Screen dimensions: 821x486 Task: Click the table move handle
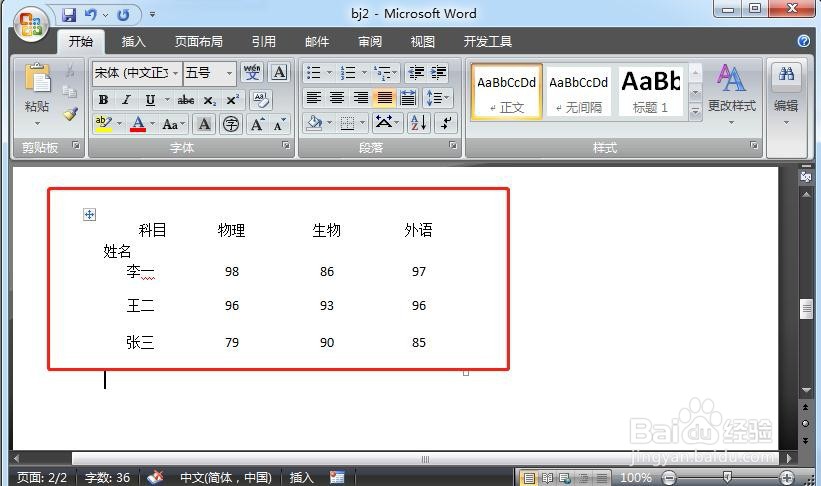[90, 214]
